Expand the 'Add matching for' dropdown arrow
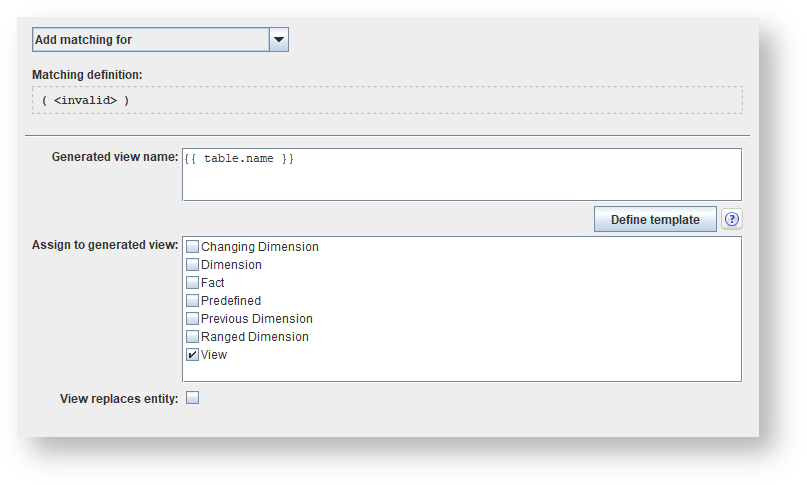 click(279, 40)
